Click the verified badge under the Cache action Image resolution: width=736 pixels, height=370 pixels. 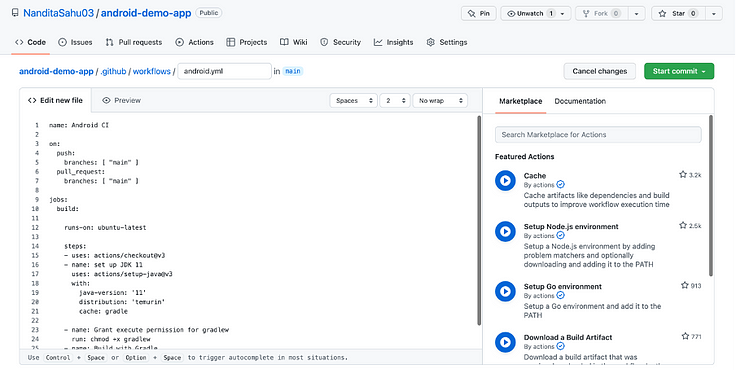coord(560,185)
